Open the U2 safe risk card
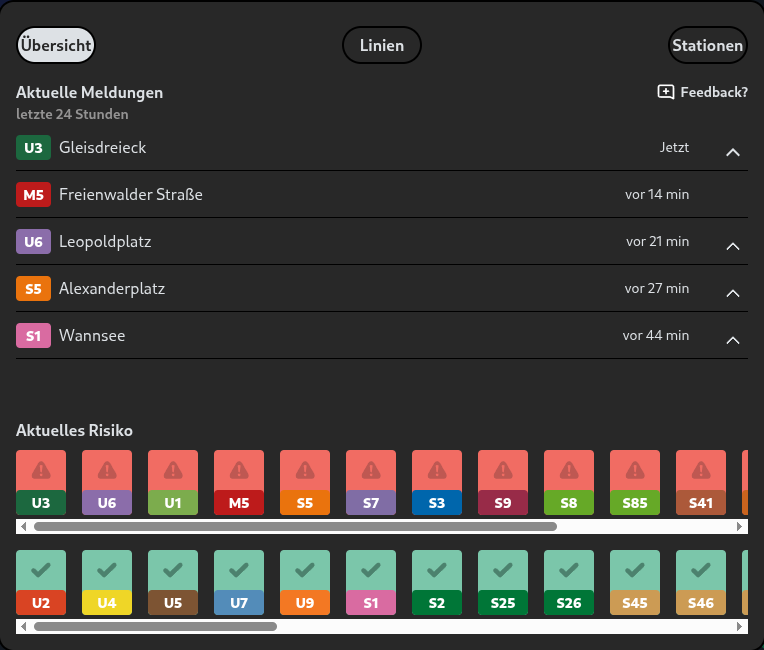Viewport: 764px width, 650px height. point(41,582)
